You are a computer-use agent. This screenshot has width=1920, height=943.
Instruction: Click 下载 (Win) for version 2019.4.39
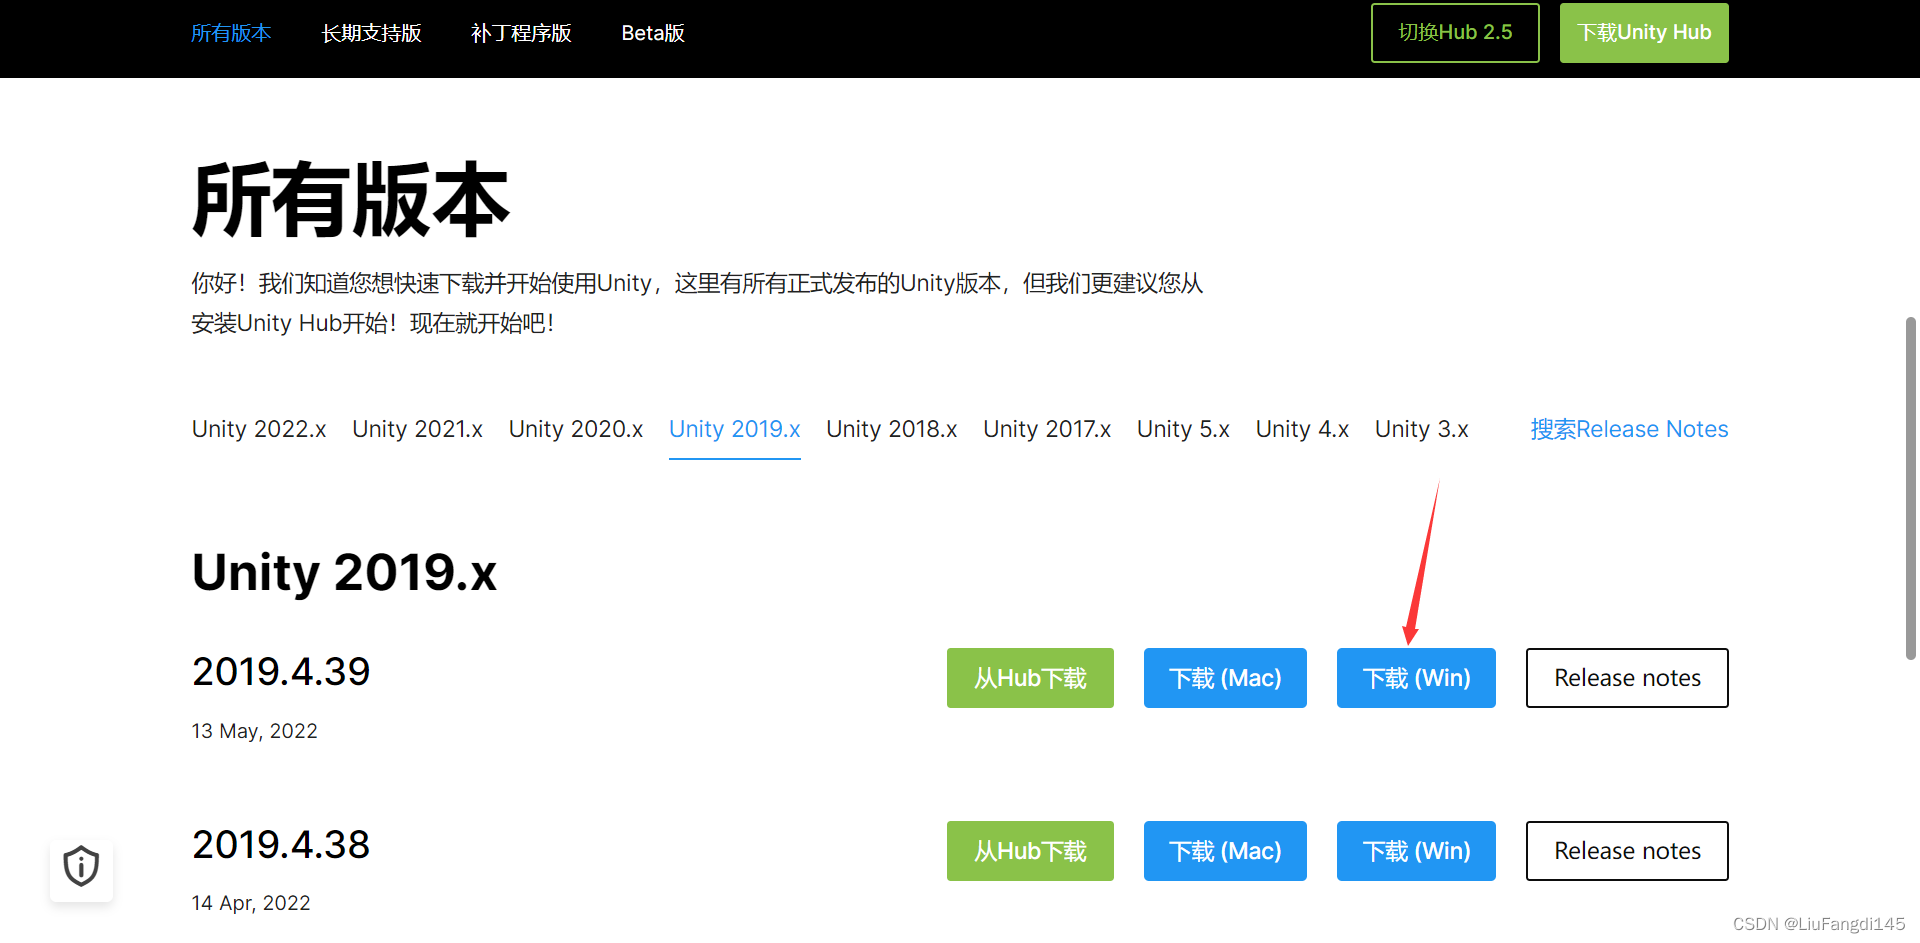click(x=1416, y=678)
